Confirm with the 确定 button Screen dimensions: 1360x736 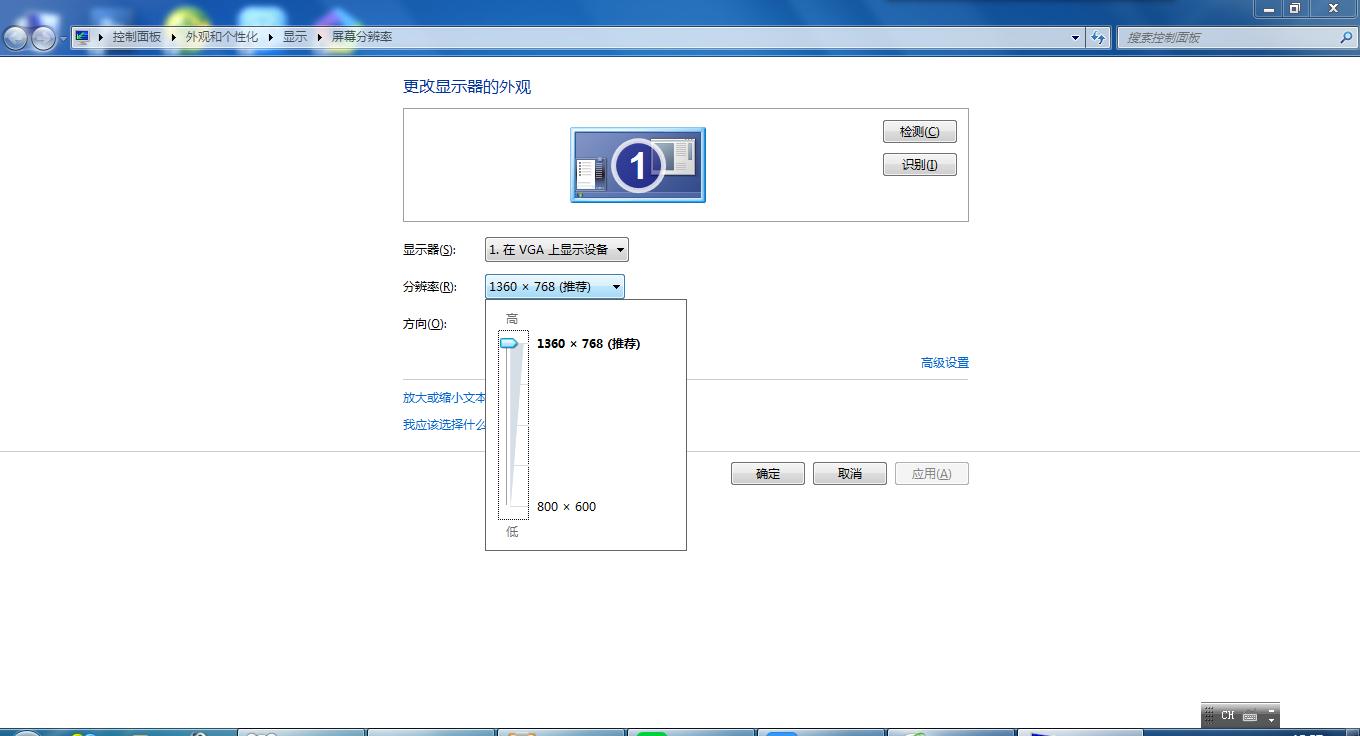(768, 474)
